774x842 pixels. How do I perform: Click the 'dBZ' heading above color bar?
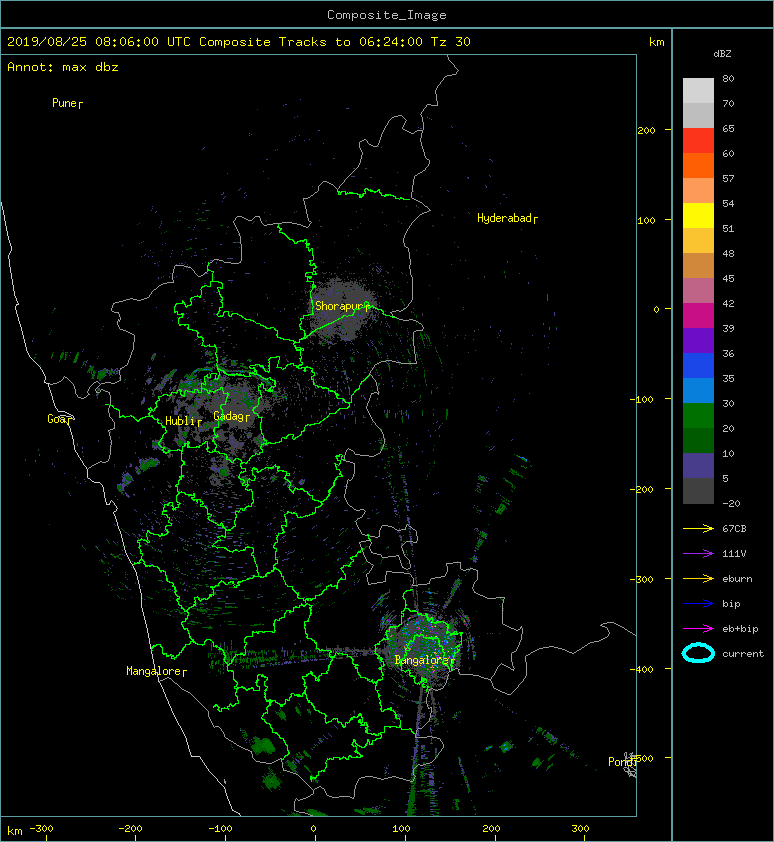coord(722,54)
